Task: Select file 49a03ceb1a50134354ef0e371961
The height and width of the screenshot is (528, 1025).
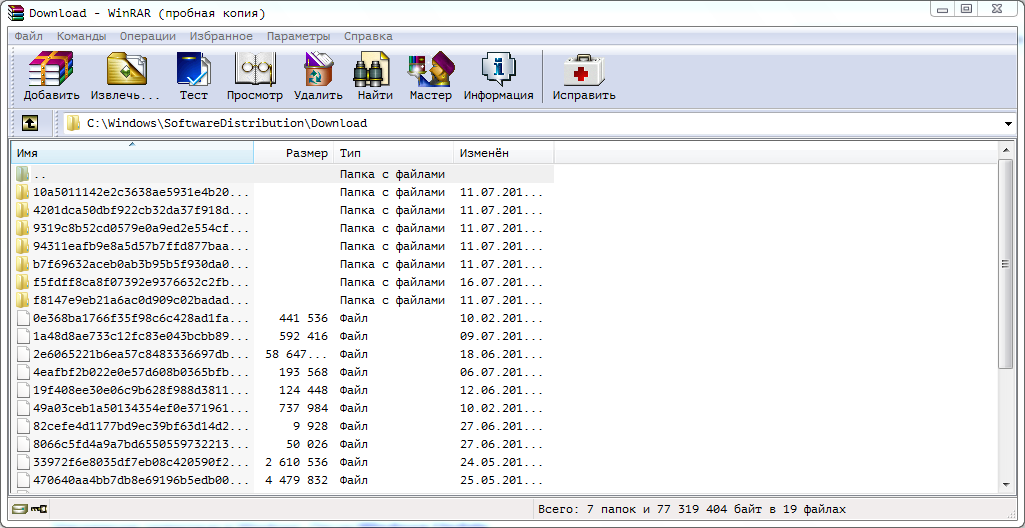Action: tap(141, 408)
